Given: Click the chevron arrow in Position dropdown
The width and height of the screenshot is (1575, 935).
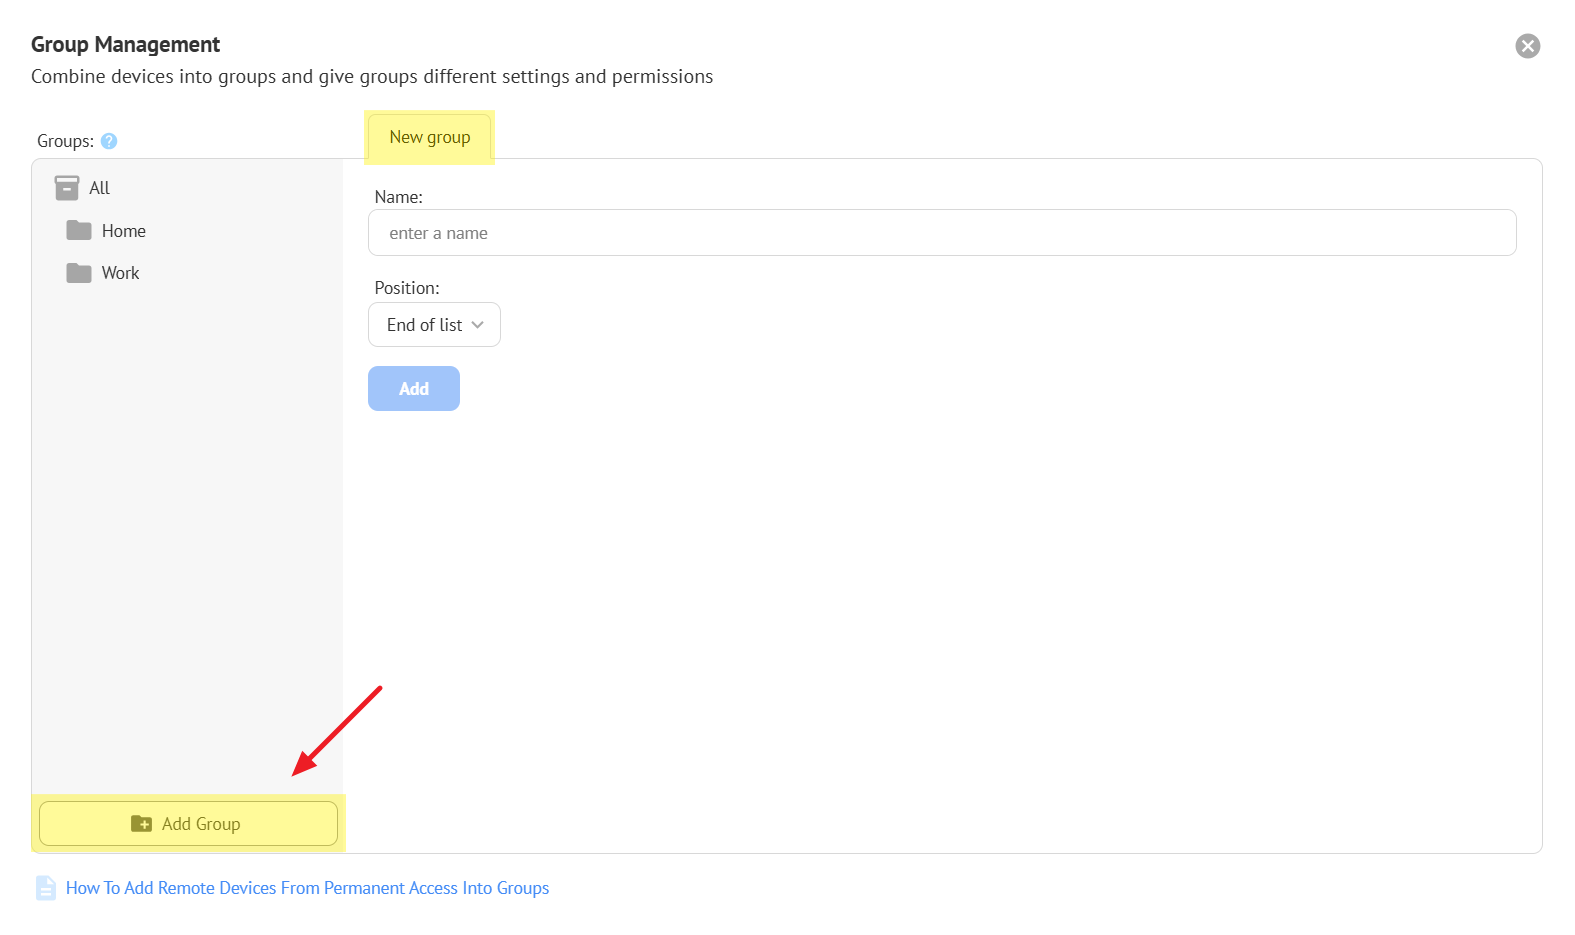Looking at the screenshot, I should click(478, 325).
